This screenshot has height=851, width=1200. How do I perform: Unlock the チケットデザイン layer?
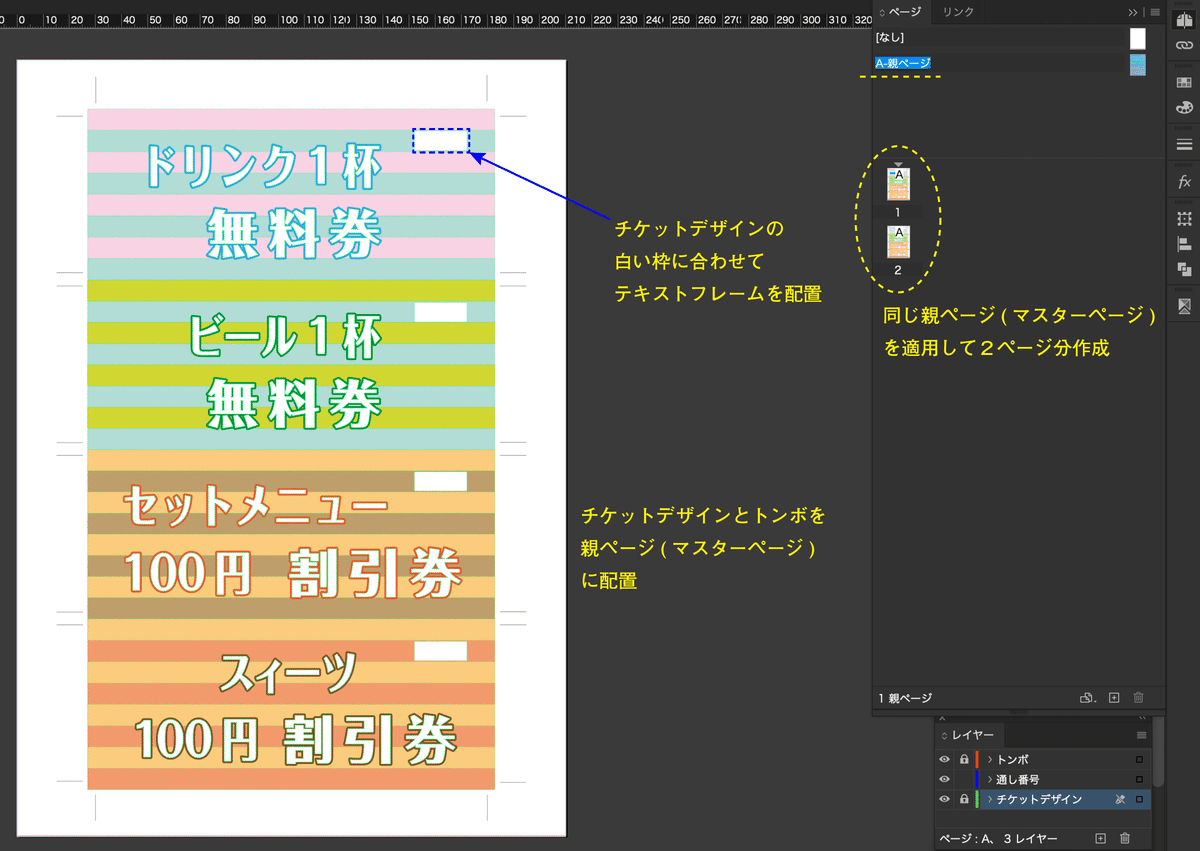(963, 799)
